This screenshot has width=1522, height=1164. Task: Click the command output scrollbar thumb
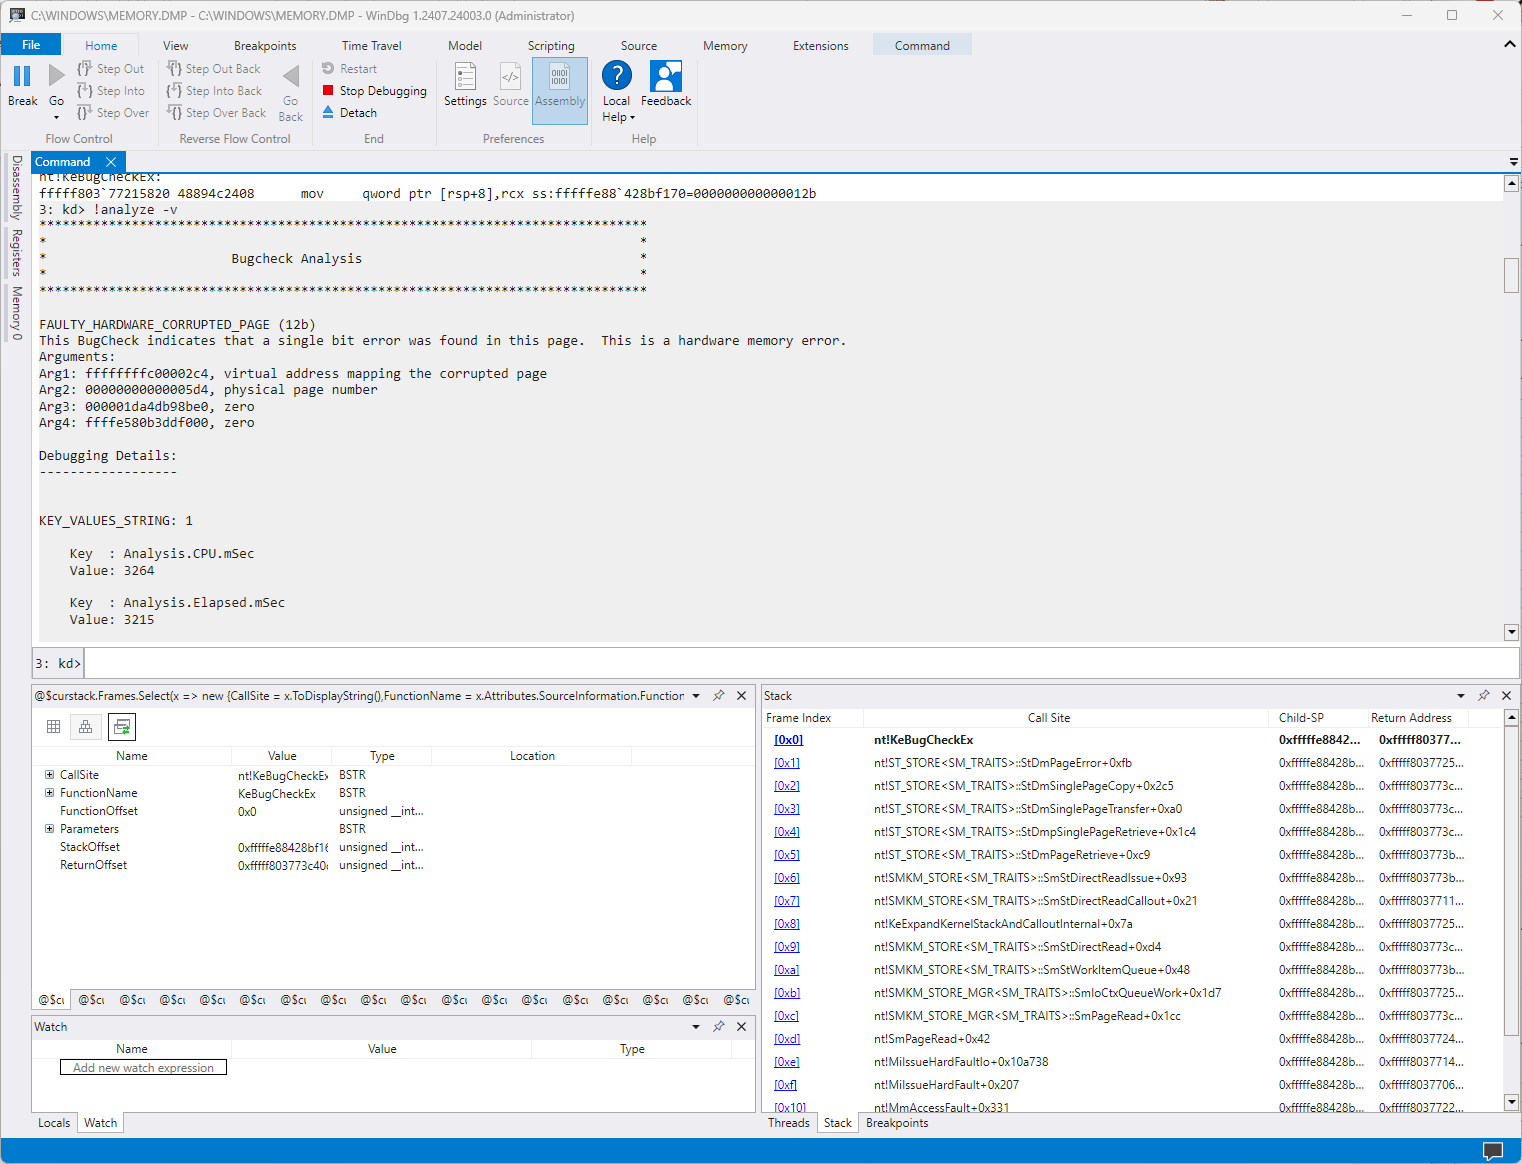(1511, 275)
